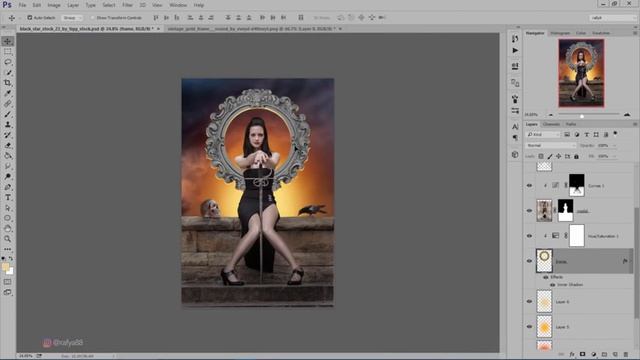Switch to vintage gold frame document tab

point(251,29)
